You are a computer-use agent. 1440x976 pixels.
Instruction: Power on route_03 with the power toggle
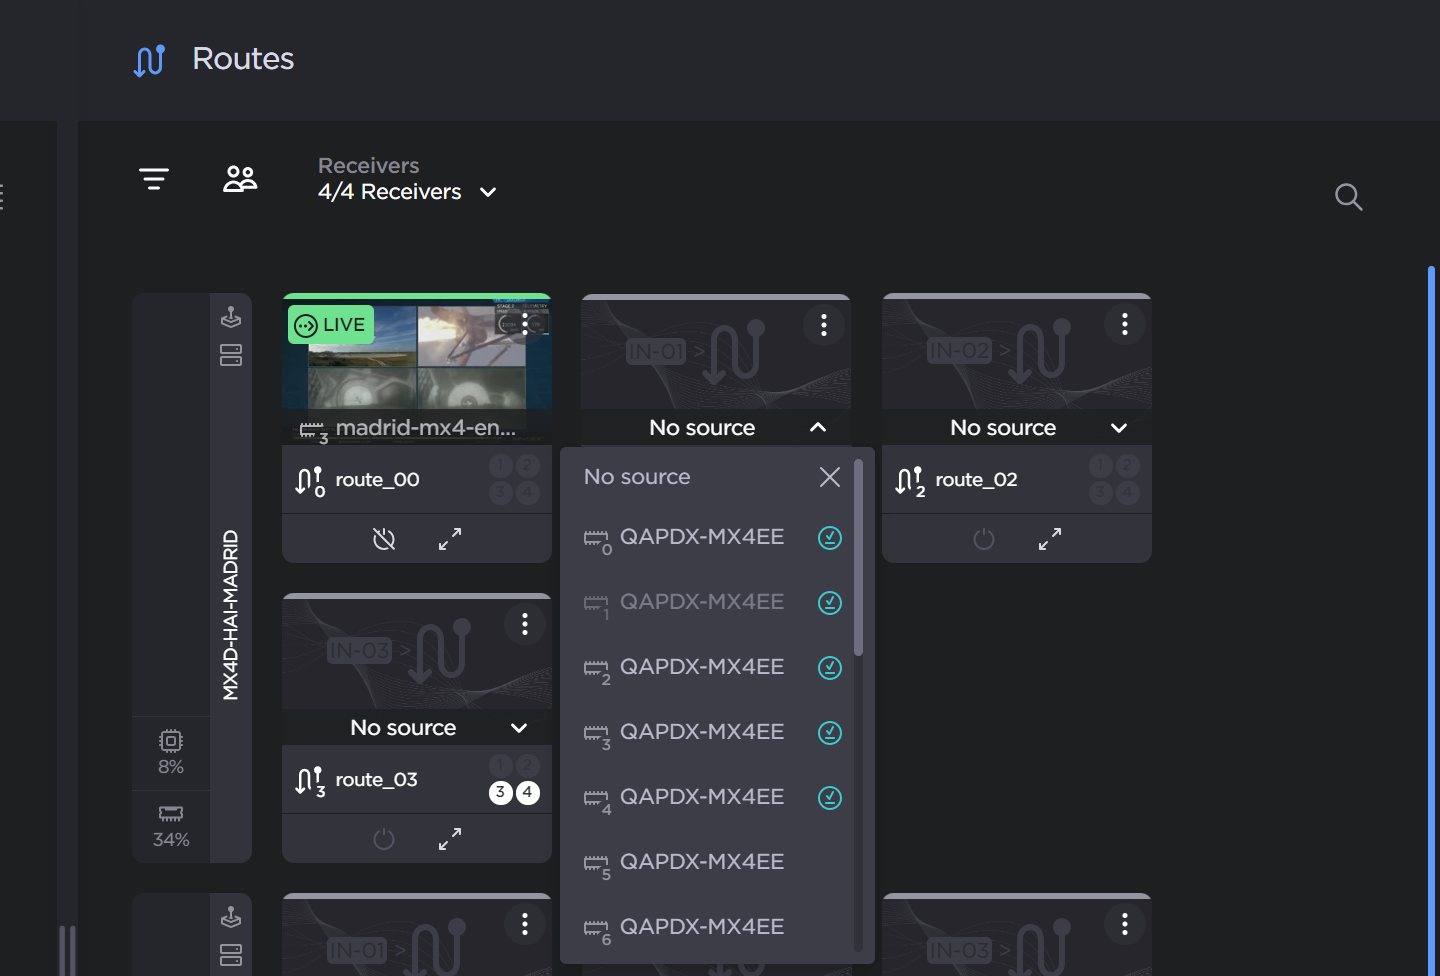pyautogui.click(x=384, y=839)
